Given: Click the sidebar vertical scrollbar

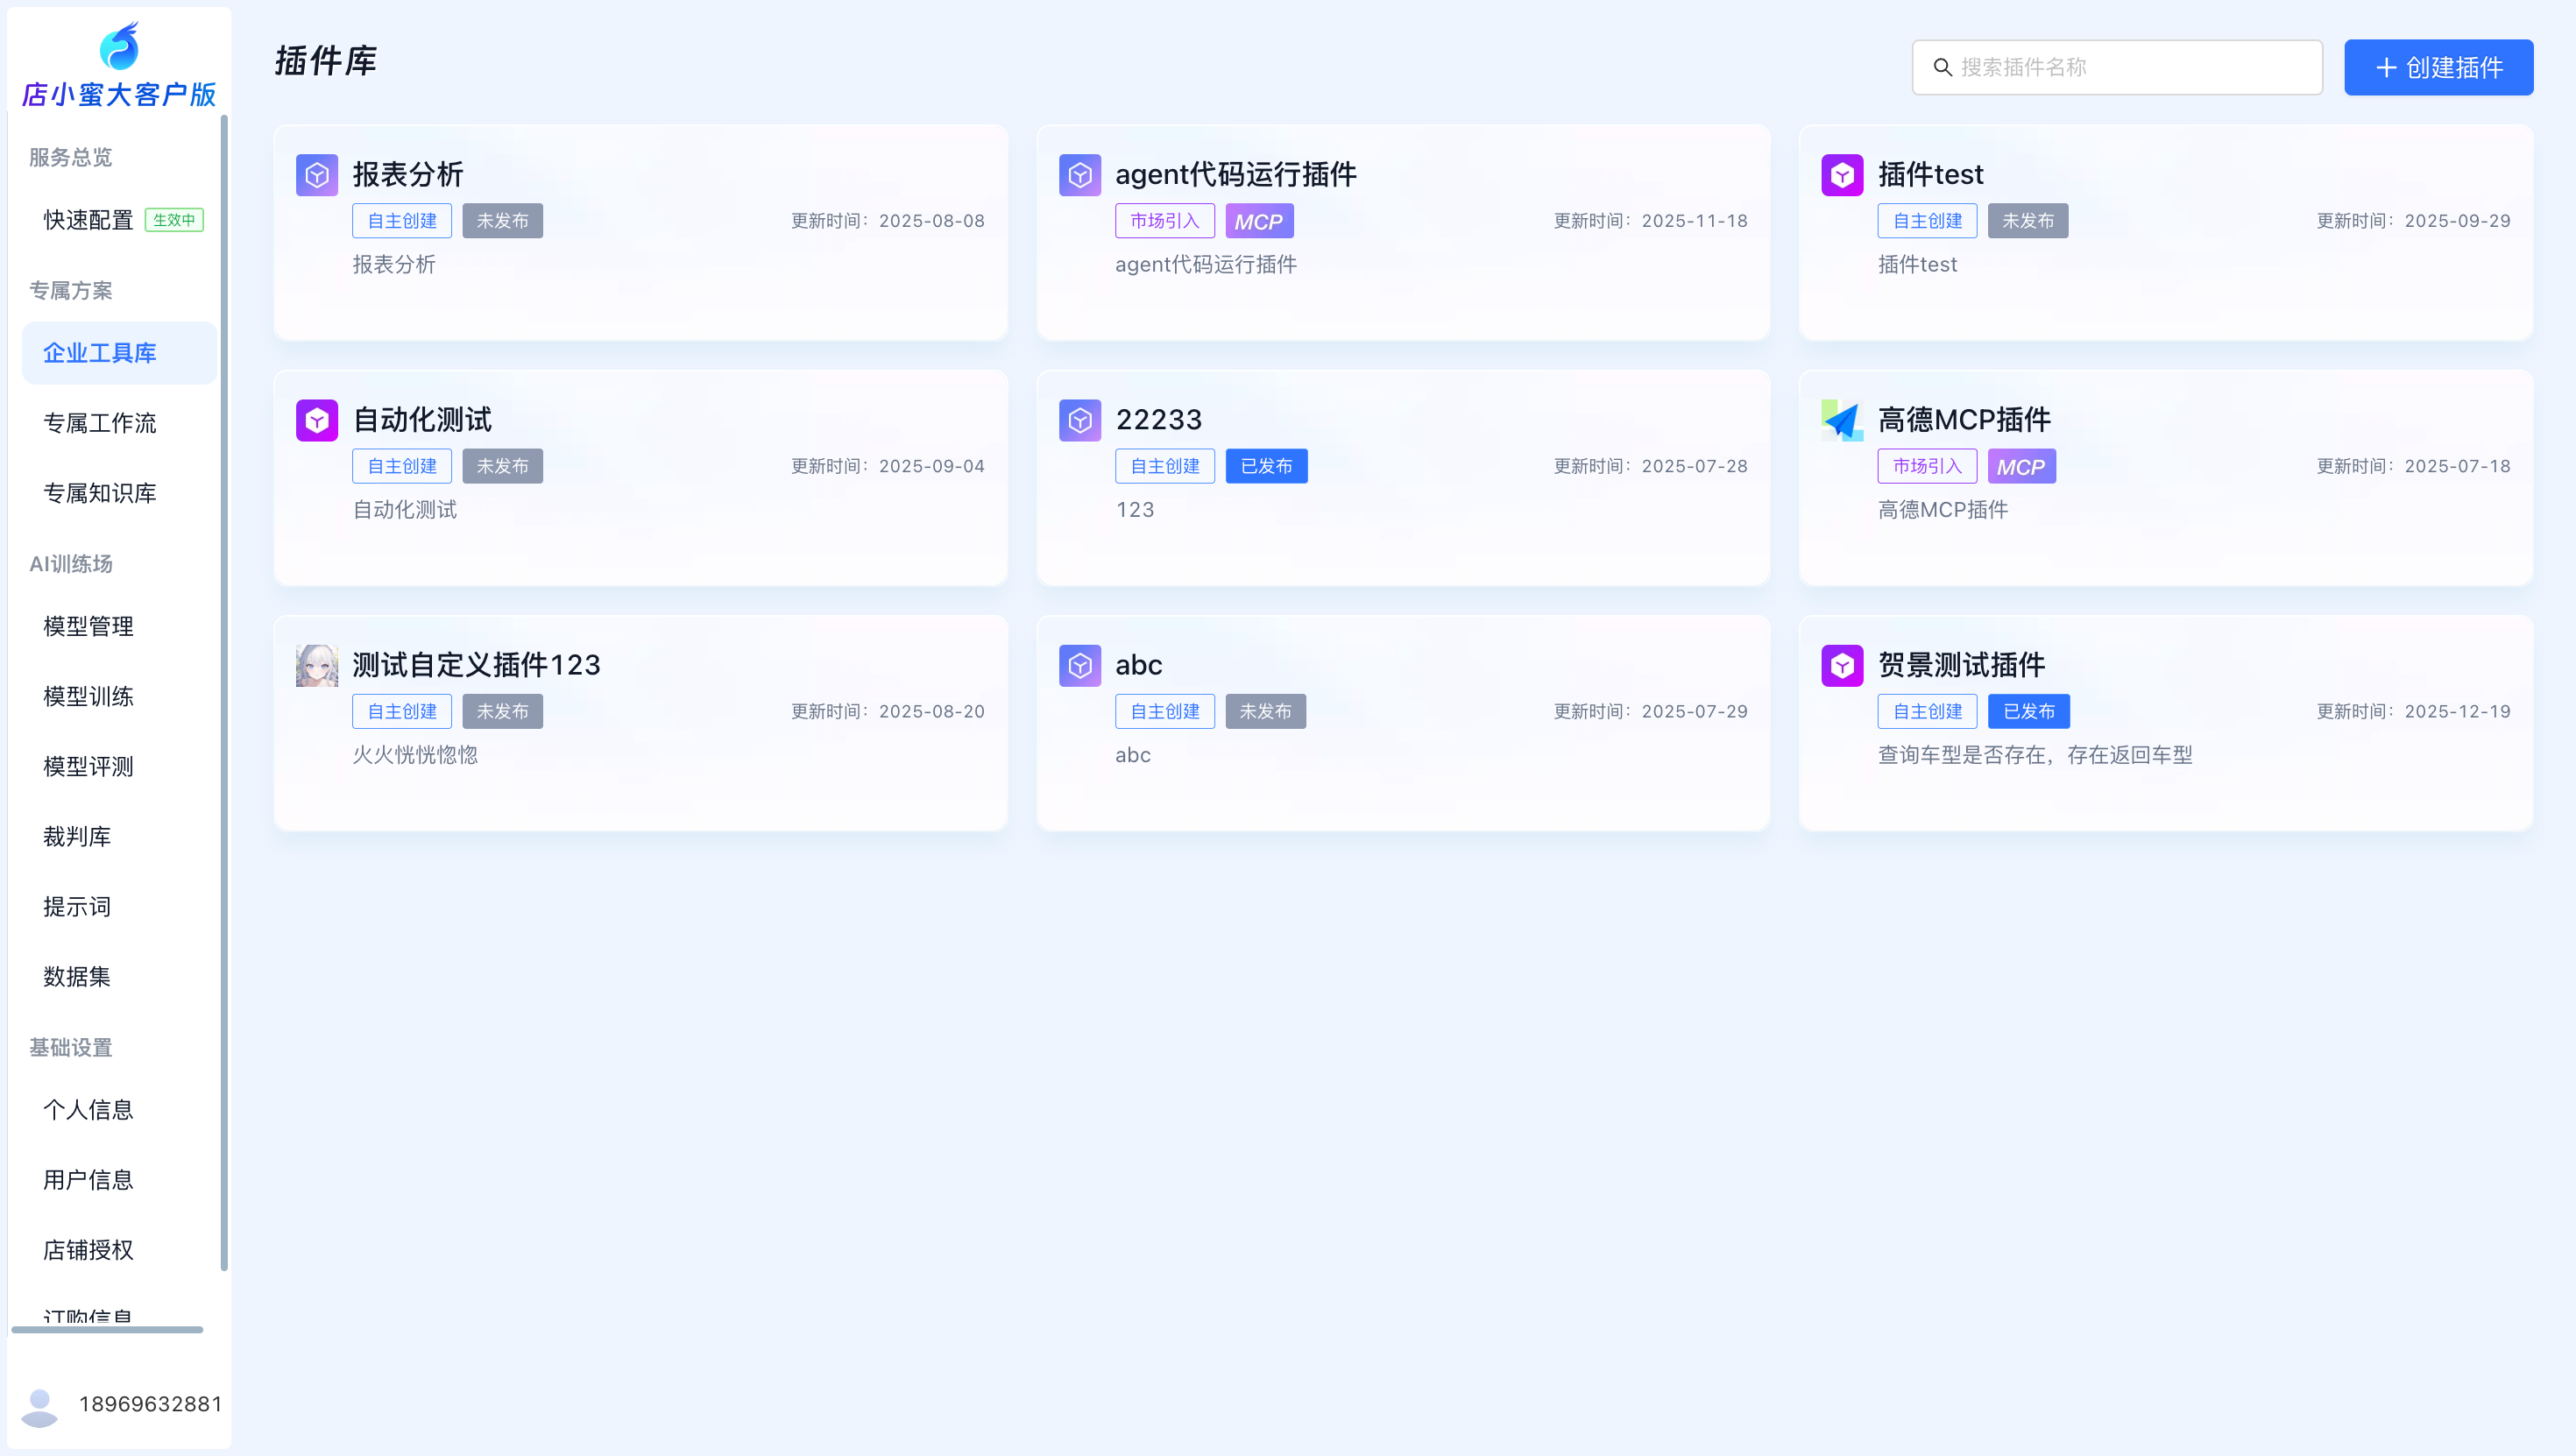Looking at the screenshot, I should coord(224,690).
